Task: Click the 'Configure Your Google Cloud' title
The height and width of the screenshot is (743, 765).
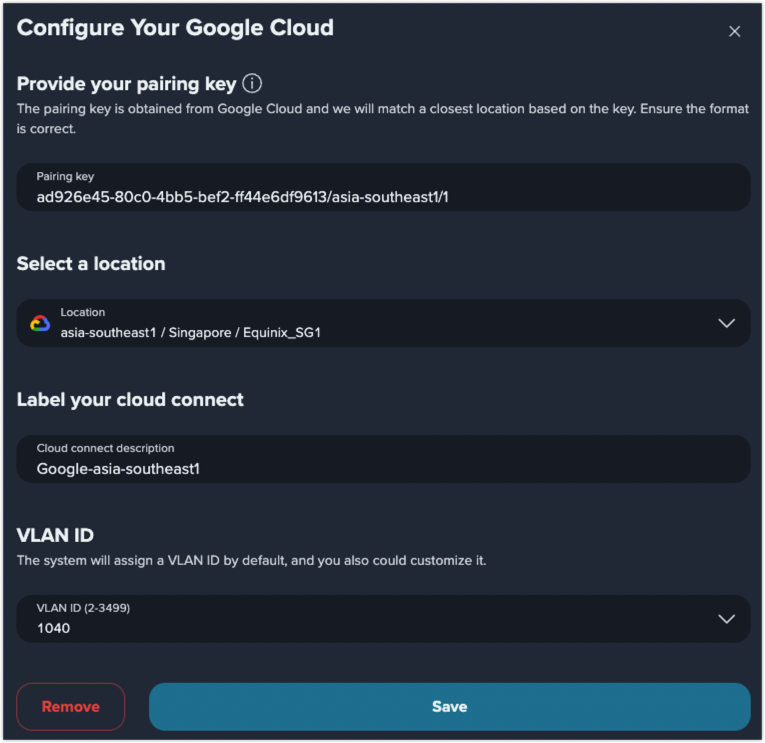Action: coord(175,28)
